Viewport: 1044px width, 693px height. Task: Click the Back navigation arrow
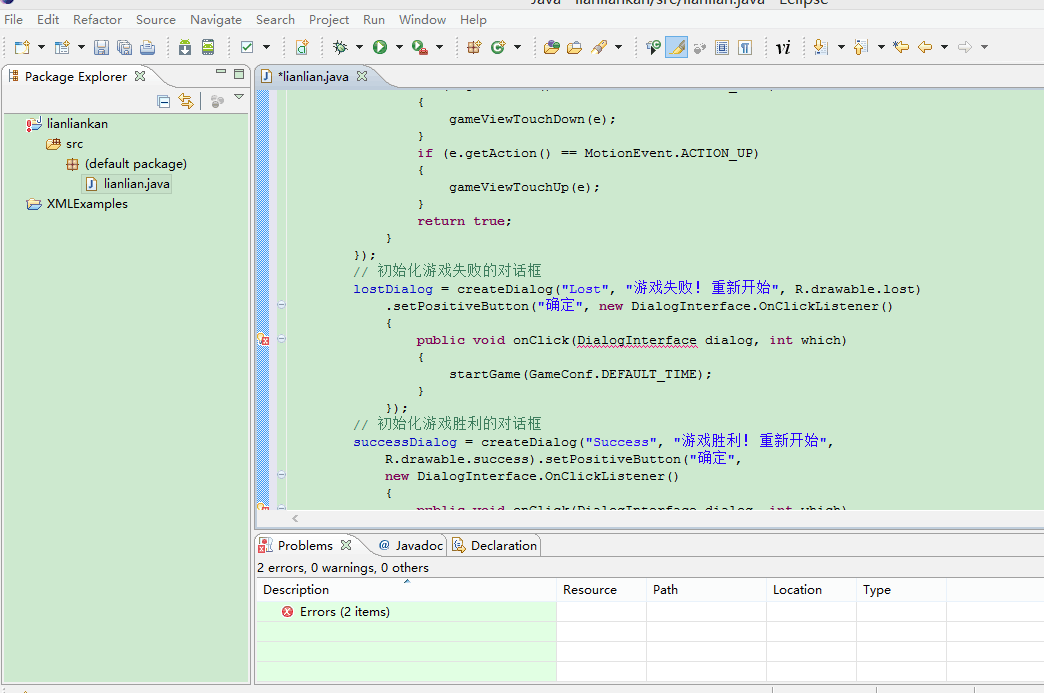point(925,47)
